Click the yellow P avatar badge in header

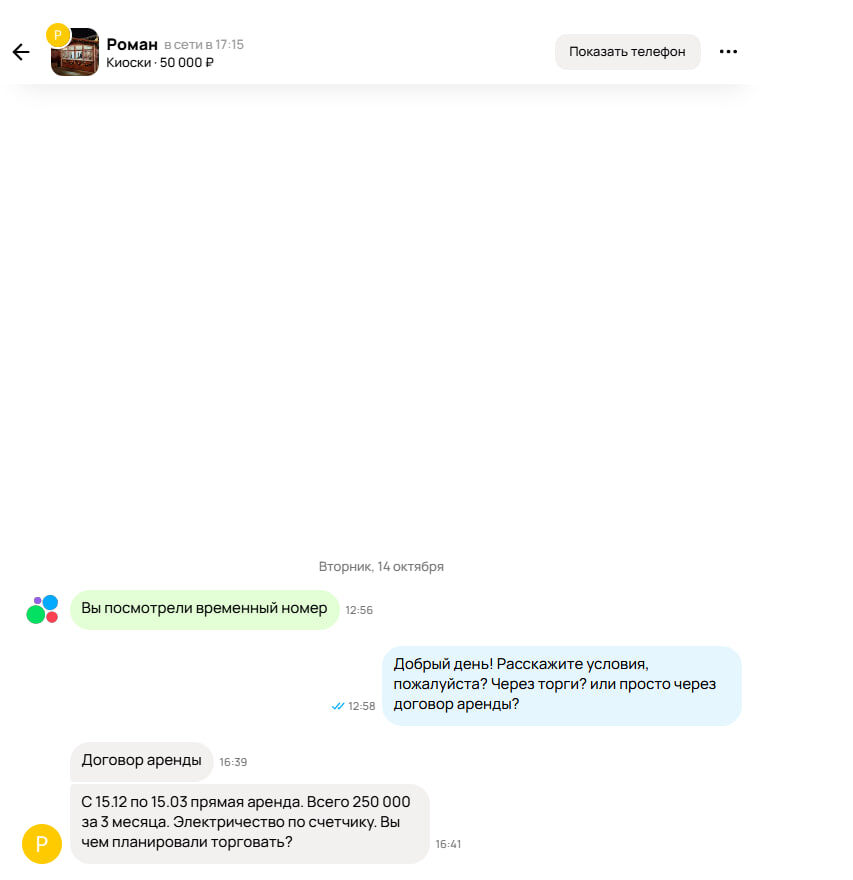[58, 35]
